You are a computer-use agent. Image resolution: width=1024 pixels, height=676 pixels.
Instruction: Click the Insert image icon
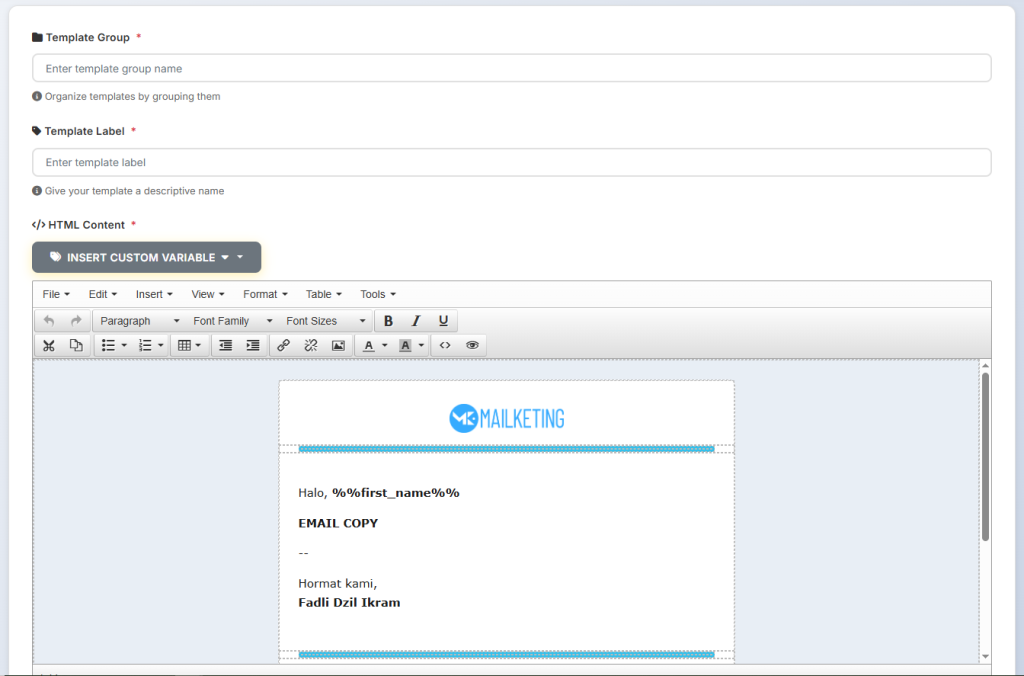[x=338, y=345]
